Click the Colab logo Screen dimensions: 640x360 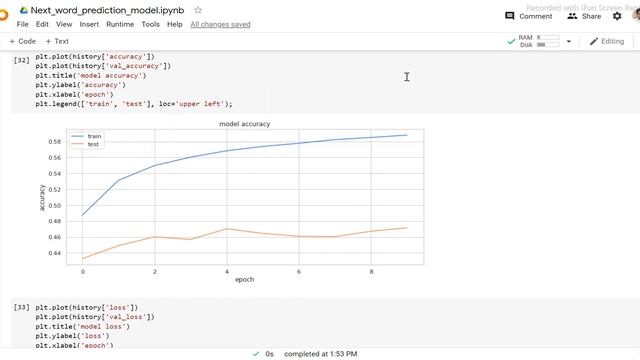(x=4, y=16)
